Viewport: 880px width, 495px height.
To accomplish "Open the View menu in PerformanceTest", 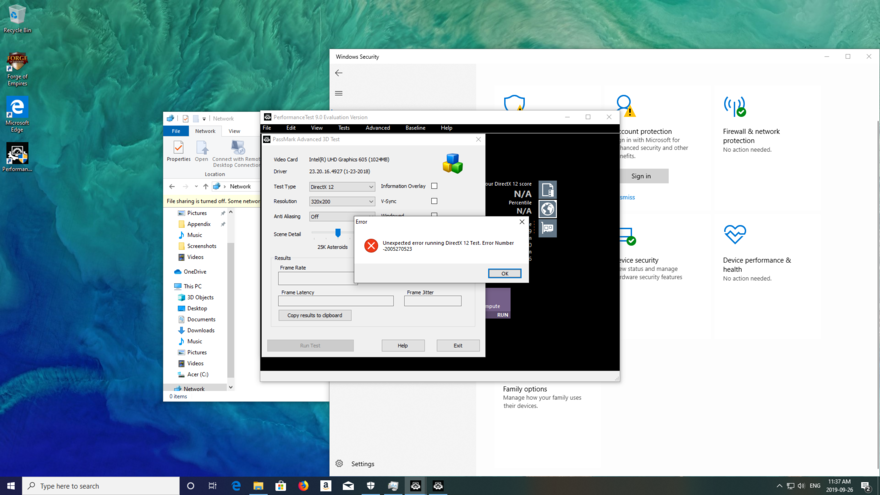I will [317, 128].
